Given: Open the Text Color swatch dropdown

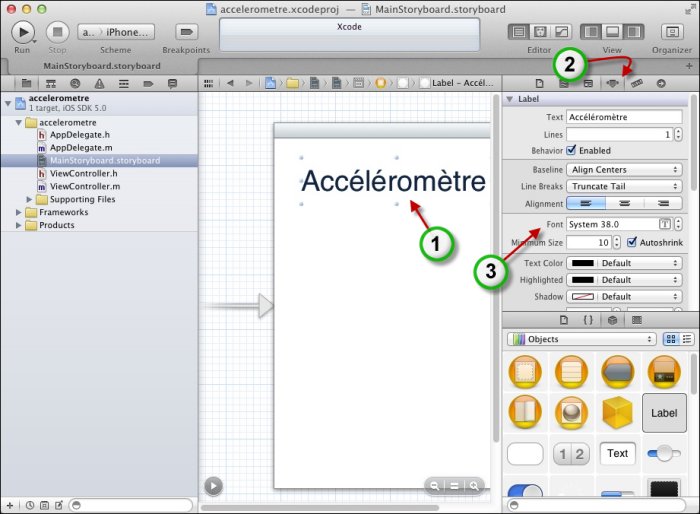Looking at the screenshot, I should coord(624,263).
